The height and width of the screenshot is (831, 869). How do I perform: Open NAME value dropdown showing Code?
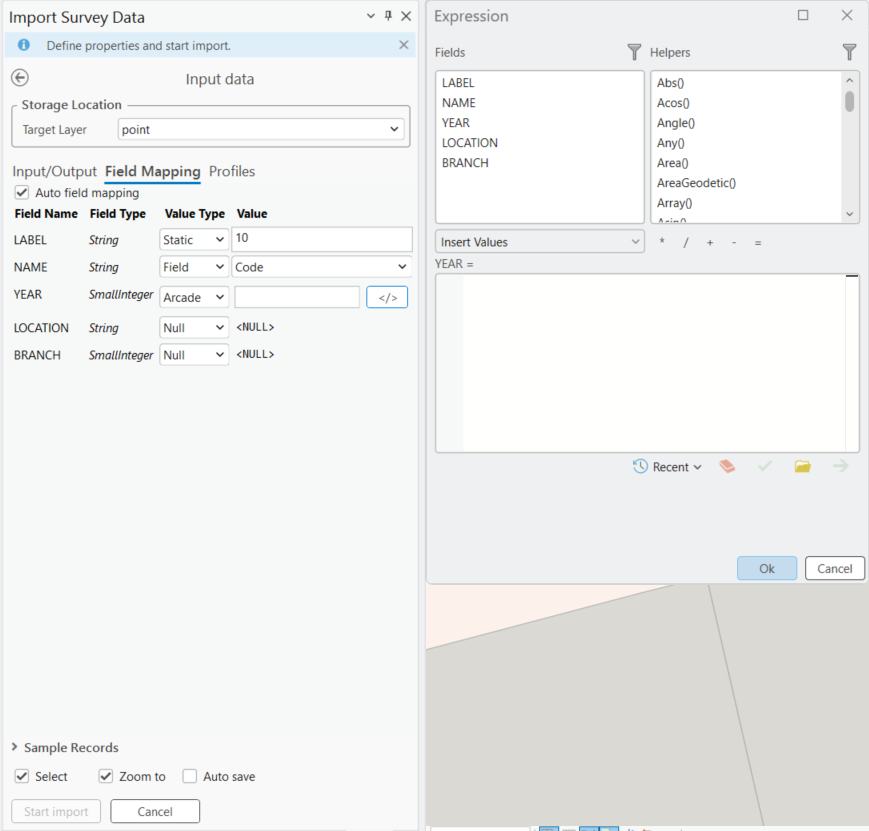[321, 267]
